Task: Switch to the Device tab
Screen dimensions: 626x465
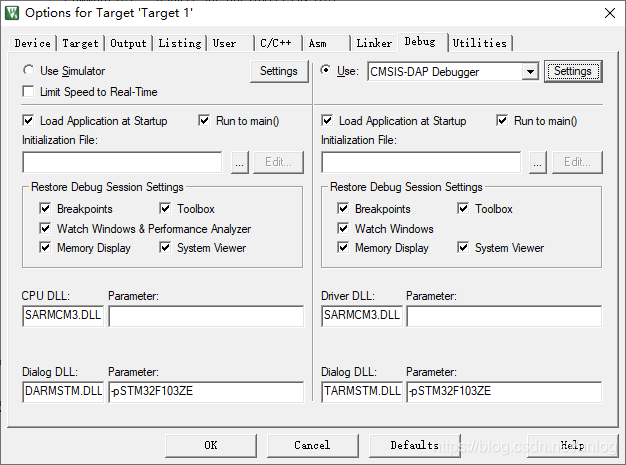Action: (33, 43)
